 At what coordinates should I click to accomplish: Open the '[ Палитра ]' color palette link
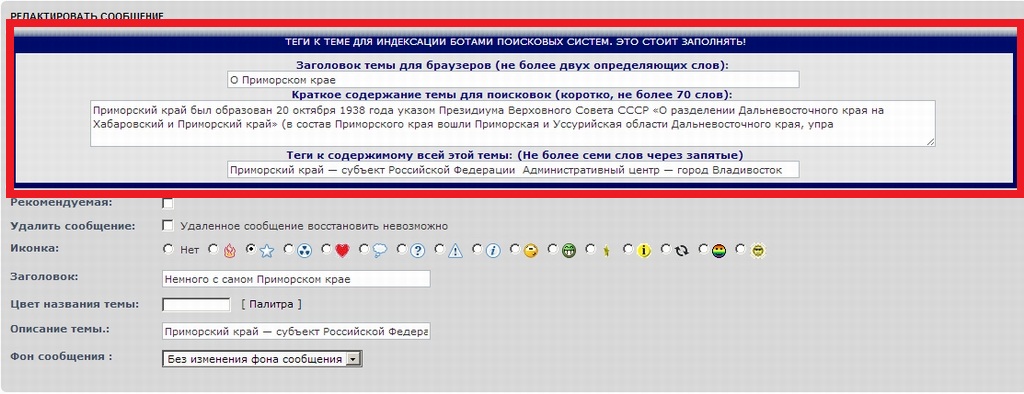point(271,304)
